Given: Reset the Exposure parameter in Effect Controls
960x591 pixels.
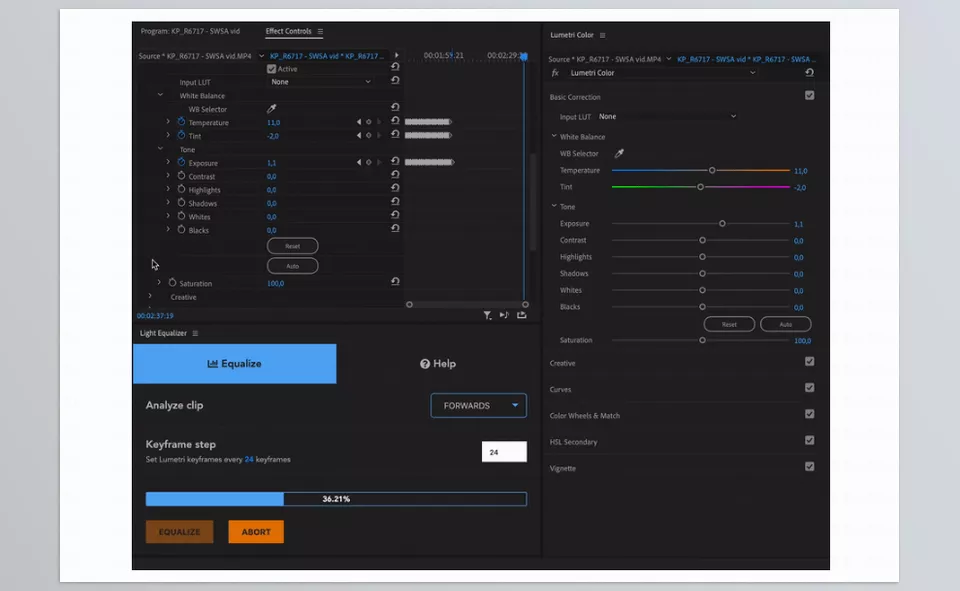Looking at the screenshot, I should click(x=395, y=161).
